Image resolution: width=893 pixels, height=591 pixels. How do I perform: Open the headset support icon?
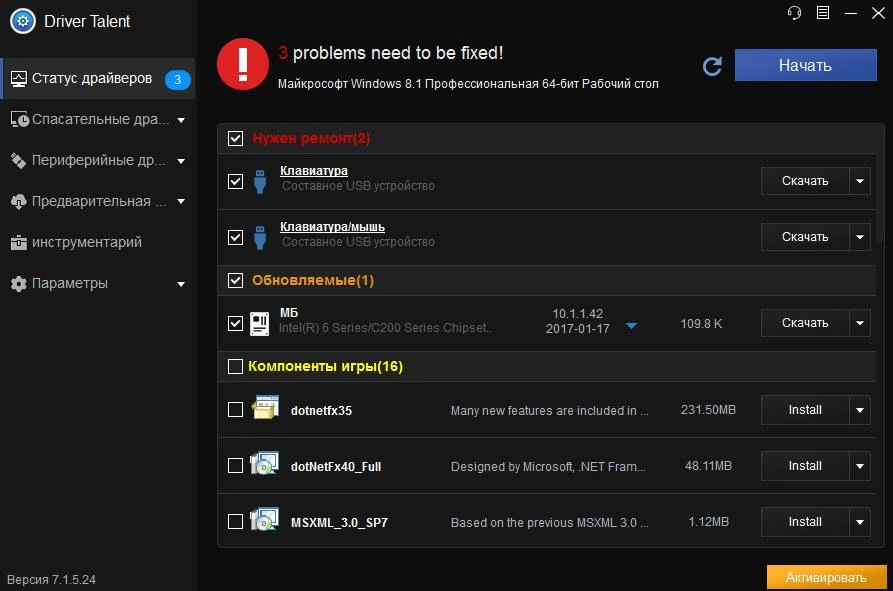pos(794,13)
